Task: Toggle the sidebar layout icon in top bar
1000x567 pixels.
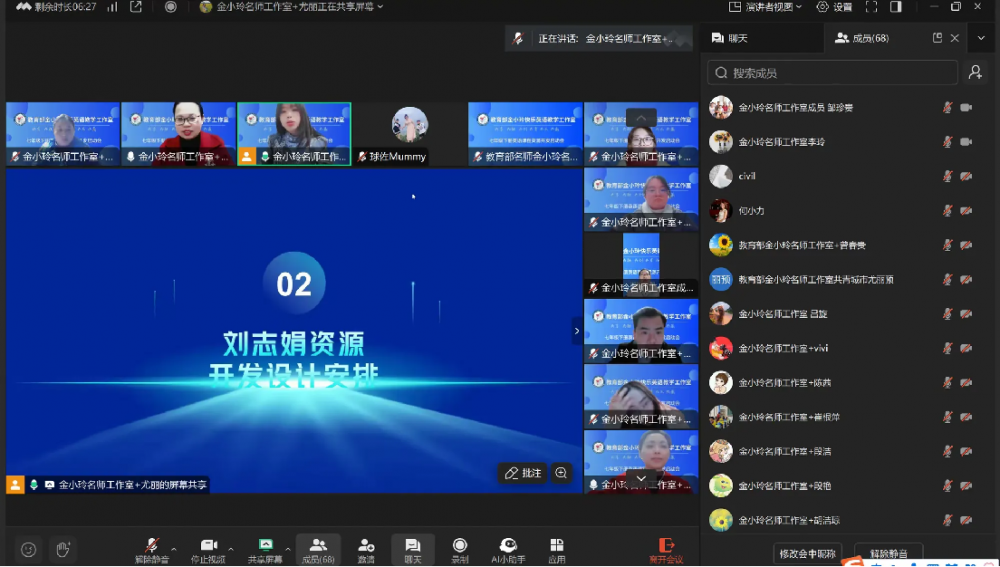Action: click(896, 7)
